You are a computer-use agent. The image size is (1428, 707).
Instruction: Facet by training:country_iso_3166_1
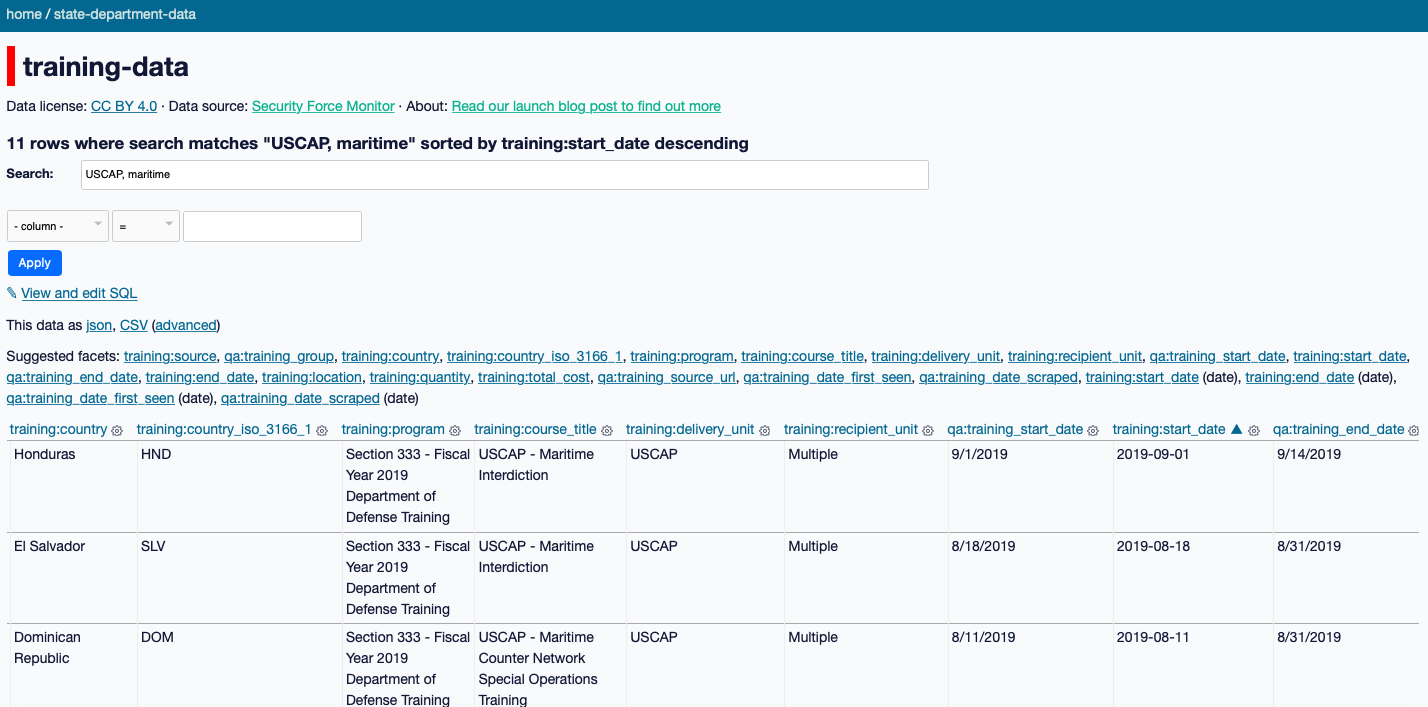click(x=534, y=356)
